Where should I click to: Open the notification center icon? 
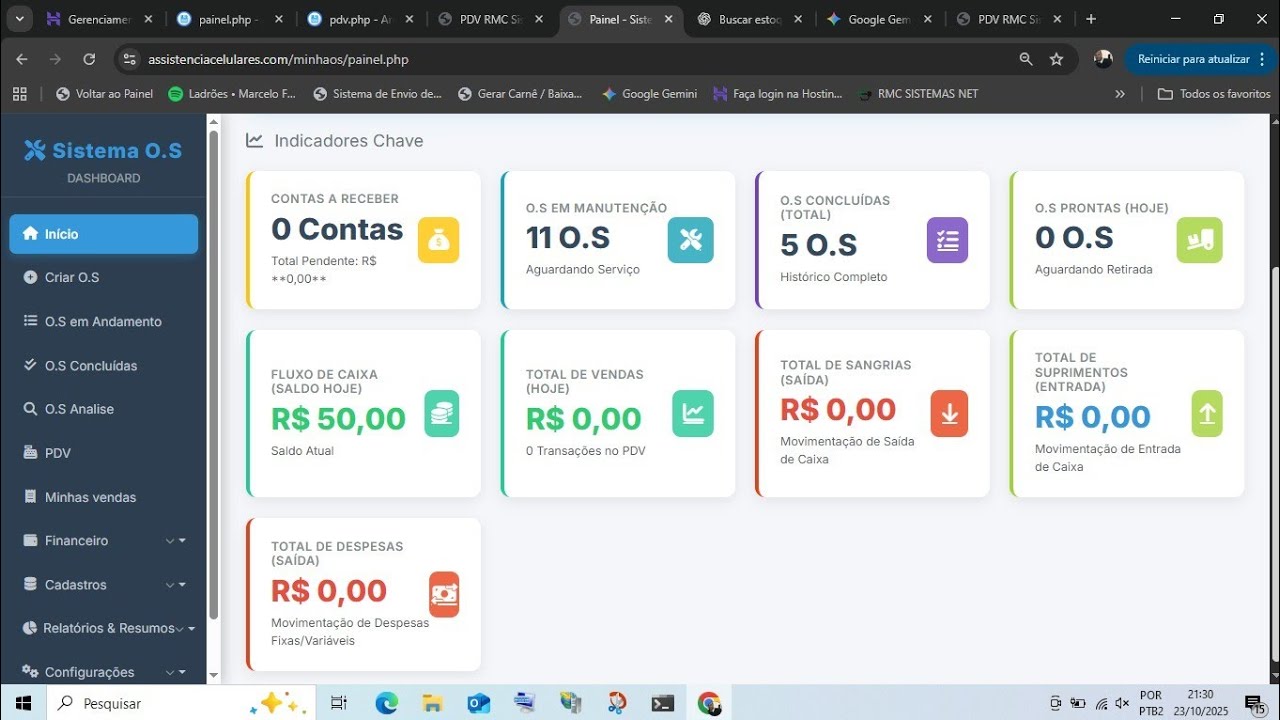coord(1255,703)
